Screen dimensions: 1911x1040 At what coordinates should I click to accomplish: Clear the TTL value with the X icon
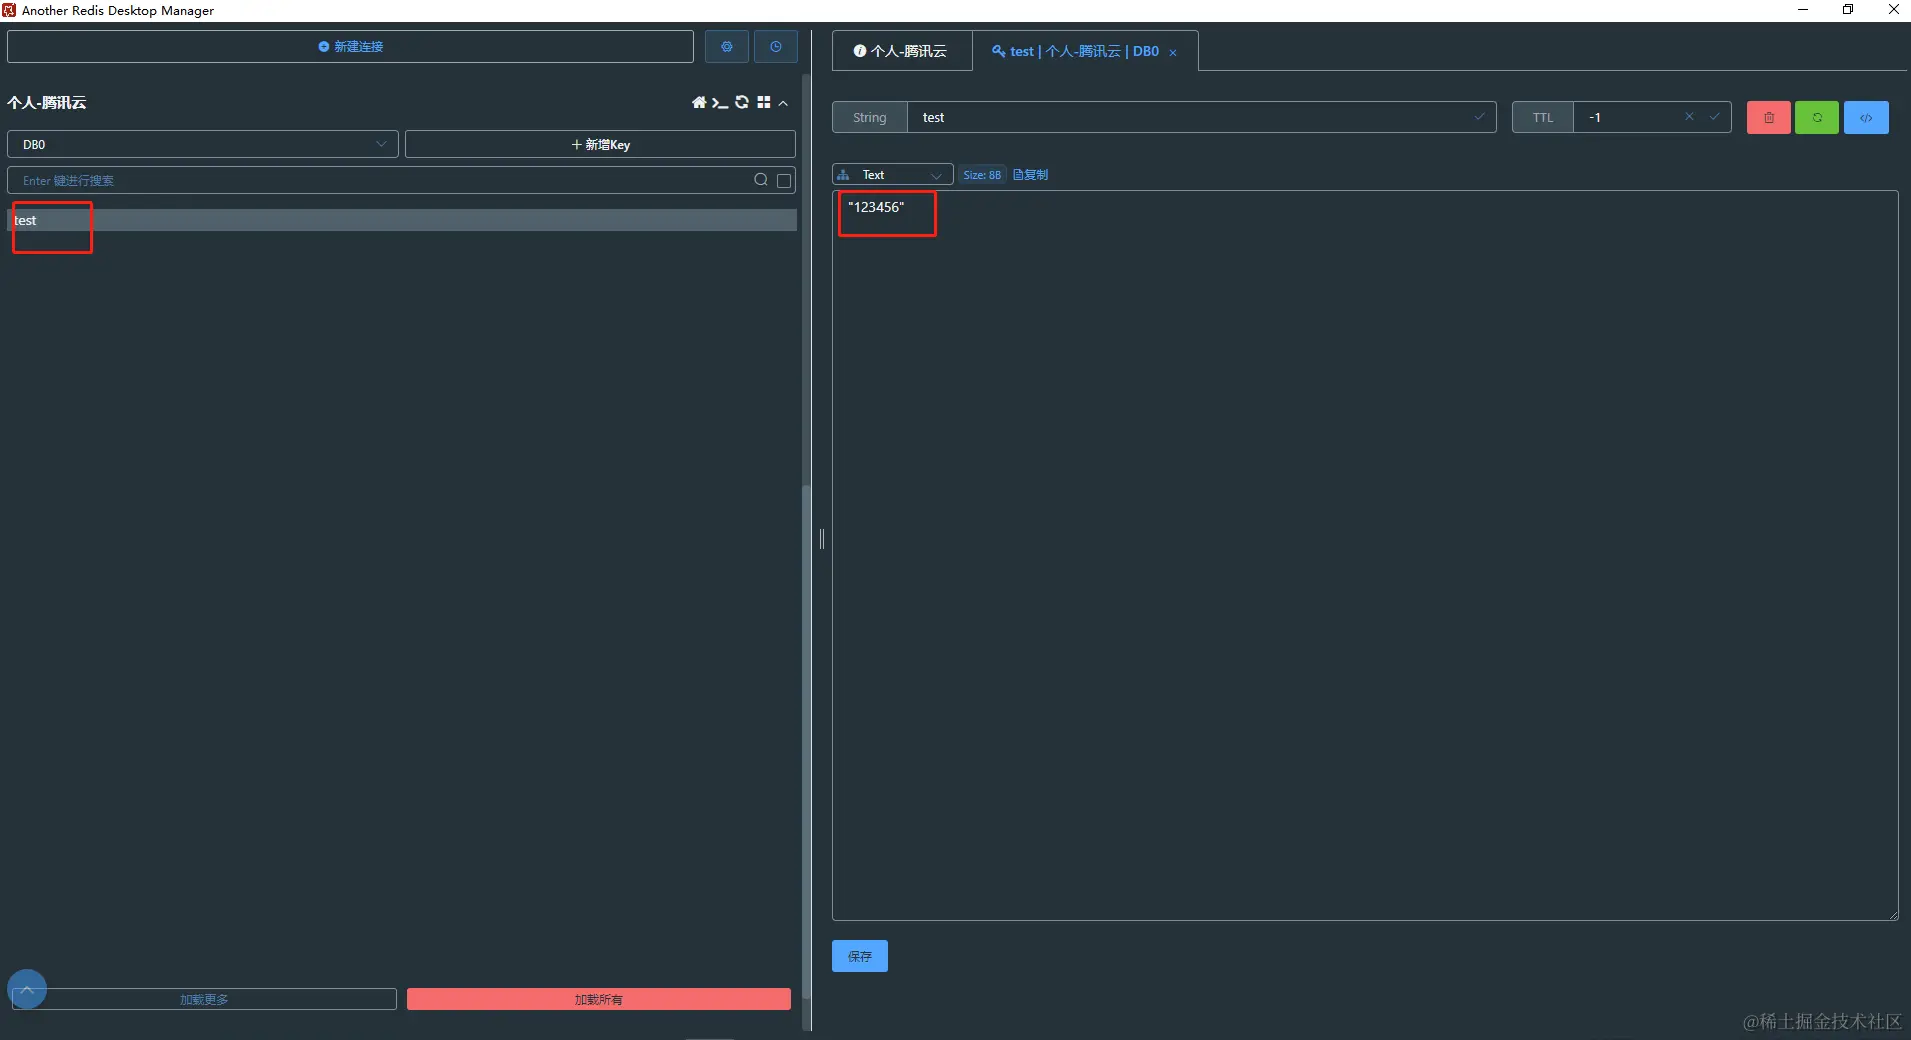click(1689, 117)
